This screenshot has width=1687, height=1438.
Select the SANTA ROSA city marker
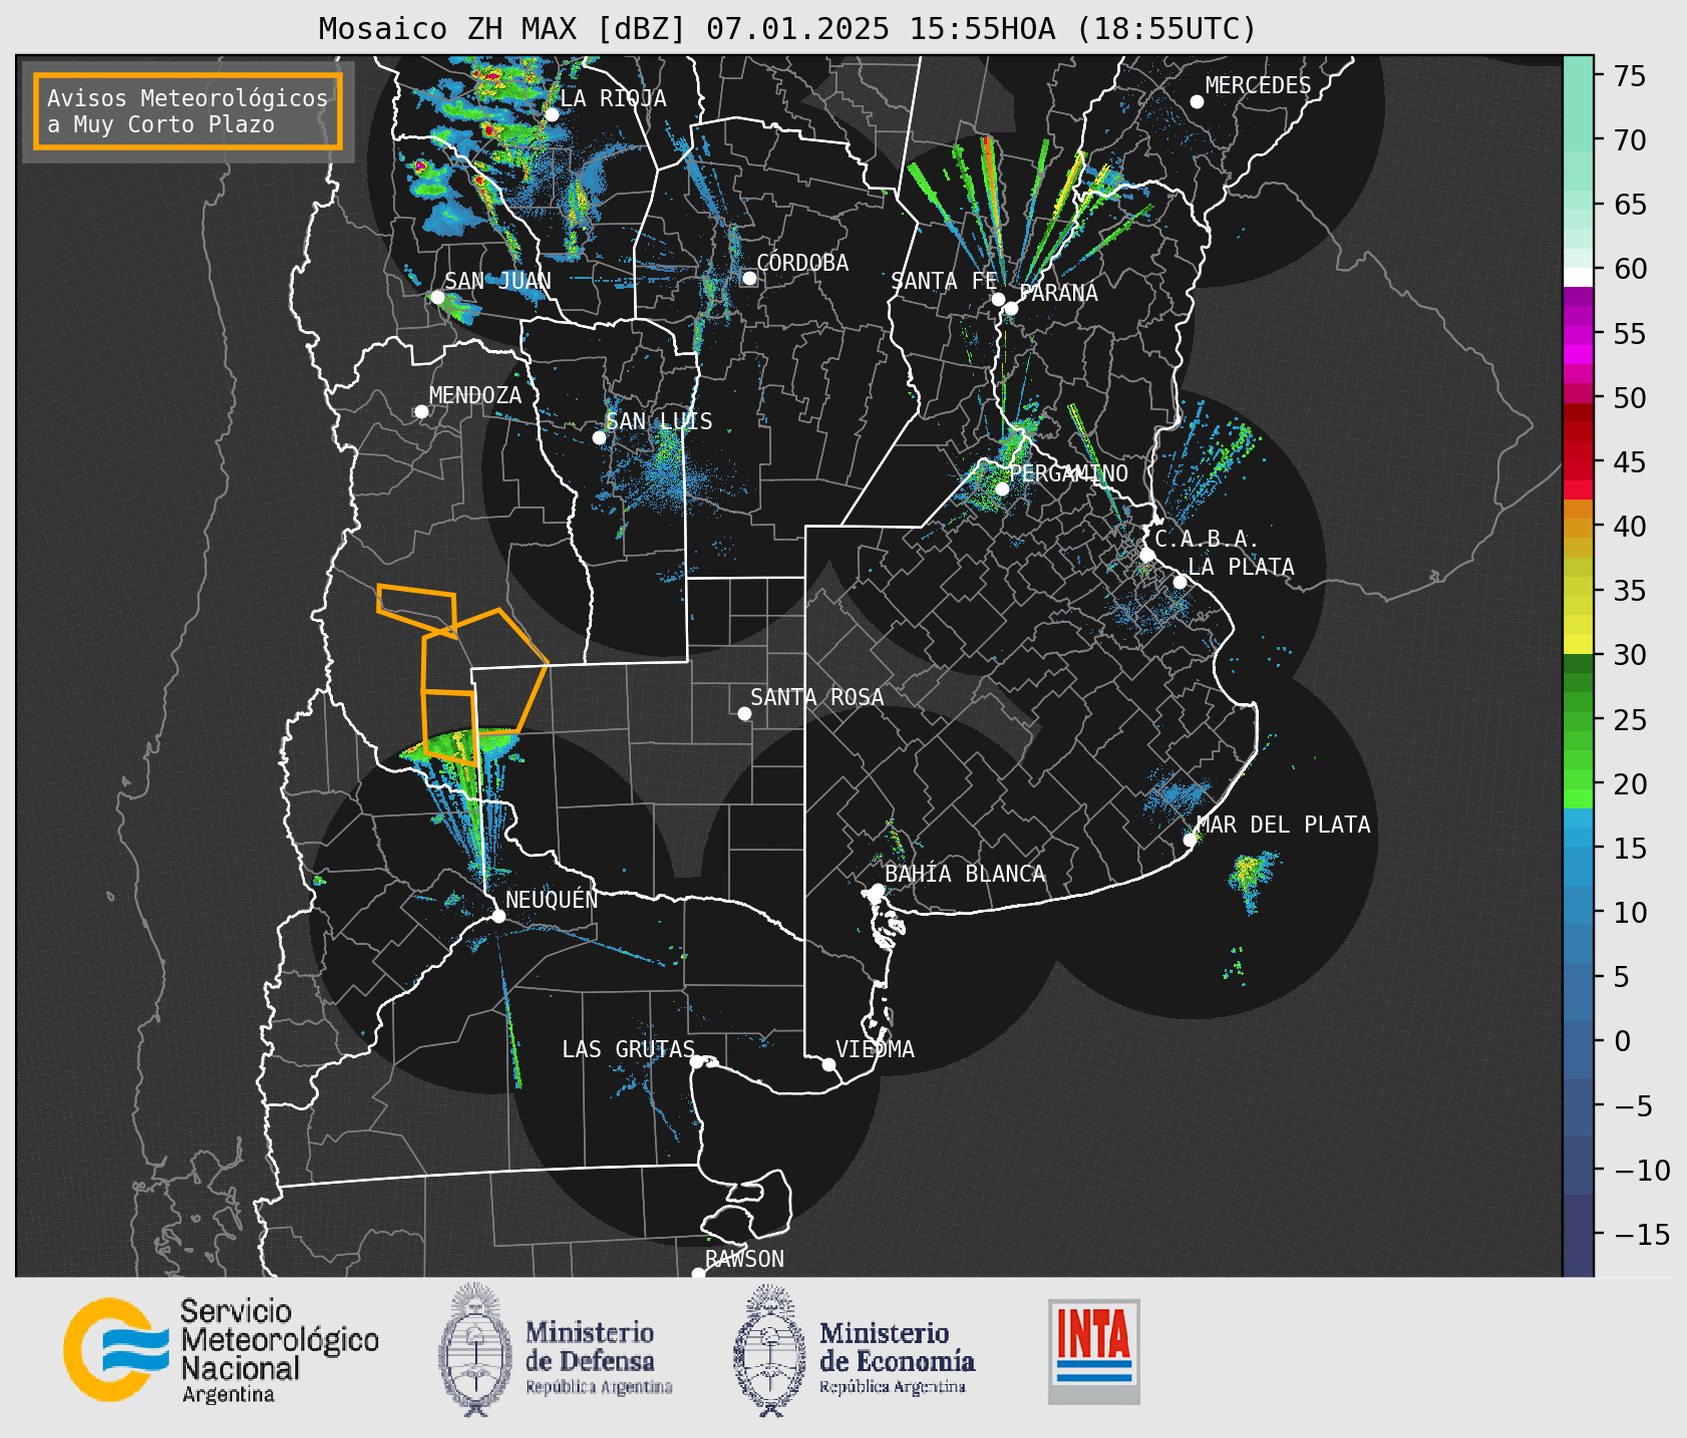[744, 713]
